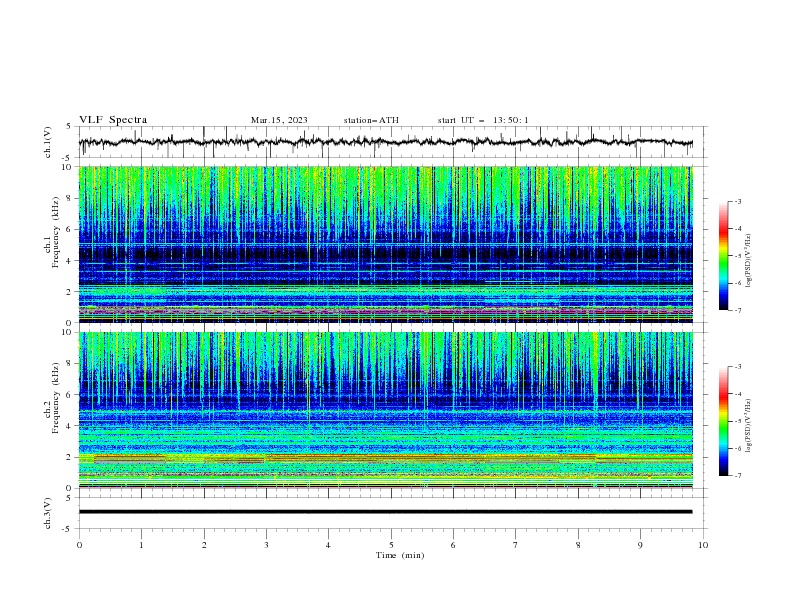The width and height of the screenshot is (792, 612).
Task: Click the "10" at the time axis end
Action: coord(703,545)
